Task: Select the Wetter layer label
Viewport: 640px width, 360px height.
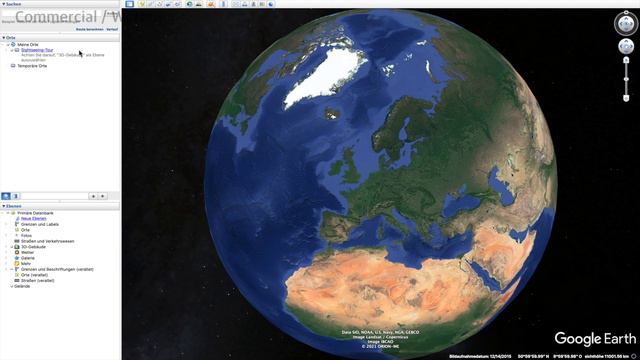Action: point(28,252)
